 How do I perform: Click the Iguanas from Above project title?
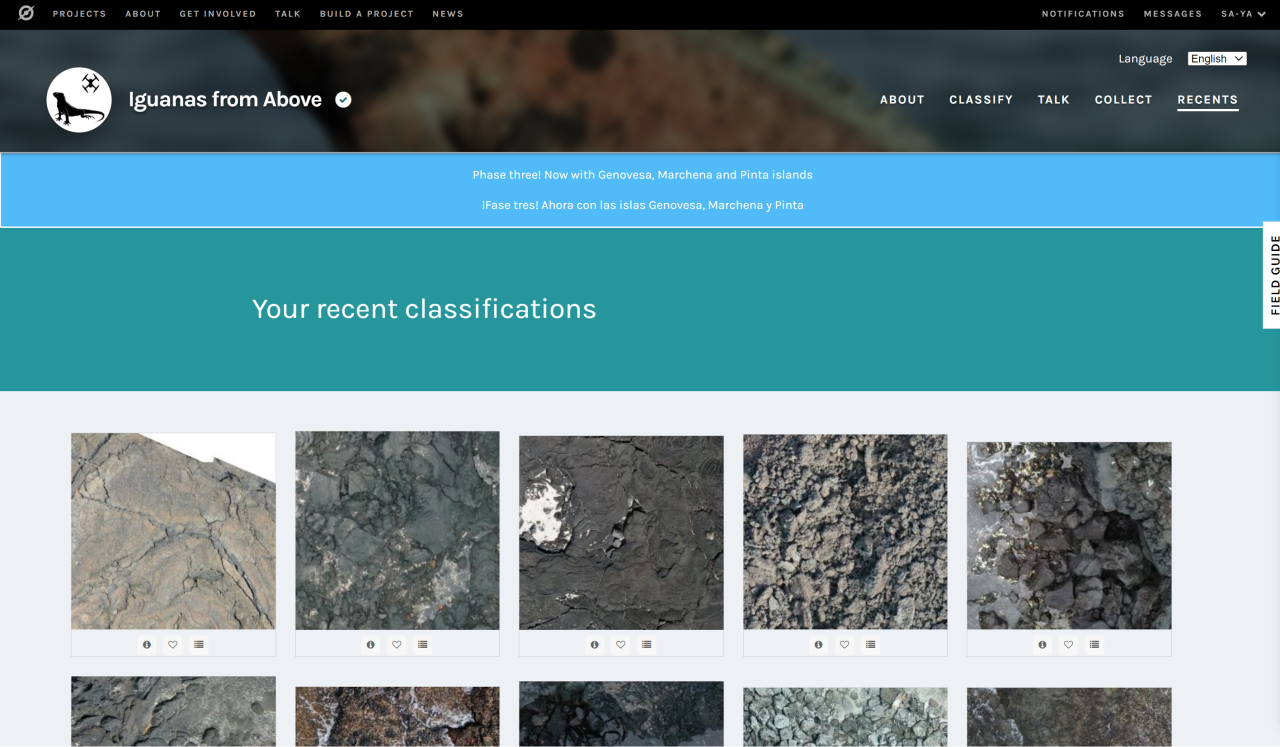(x=225, y=99)
